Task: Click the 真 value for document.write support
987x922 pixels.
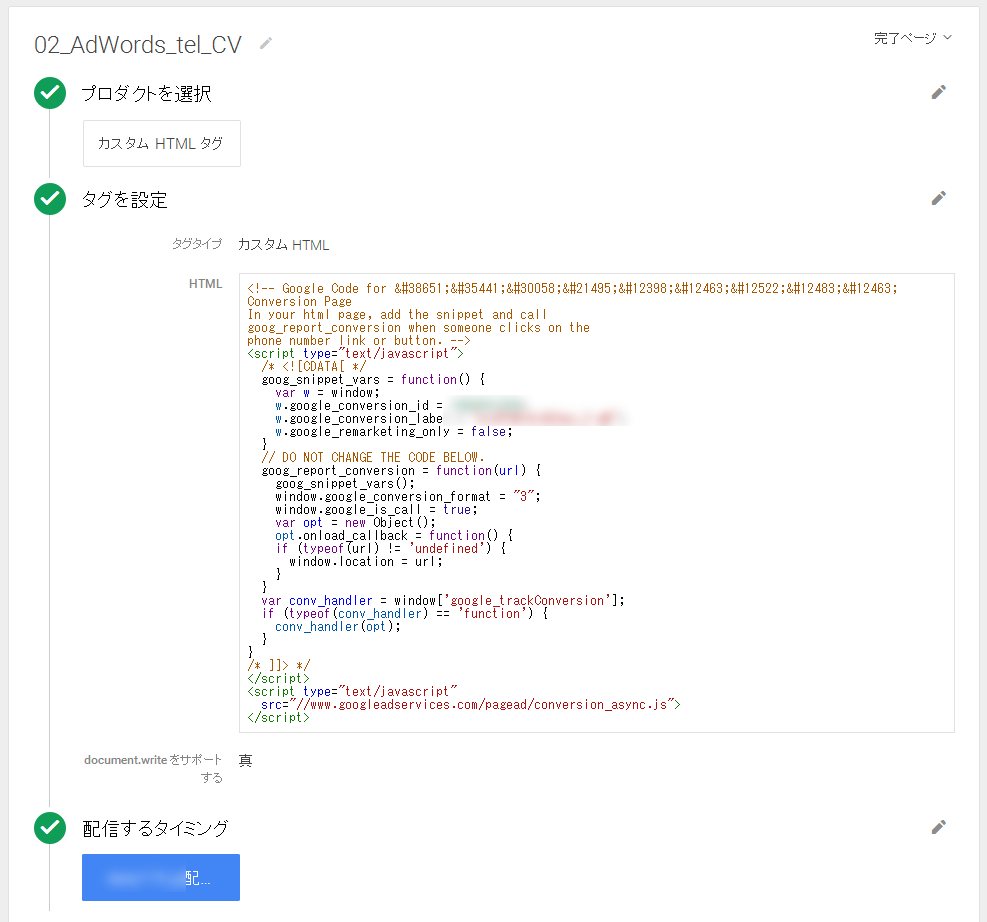Action: coord(245,761)
